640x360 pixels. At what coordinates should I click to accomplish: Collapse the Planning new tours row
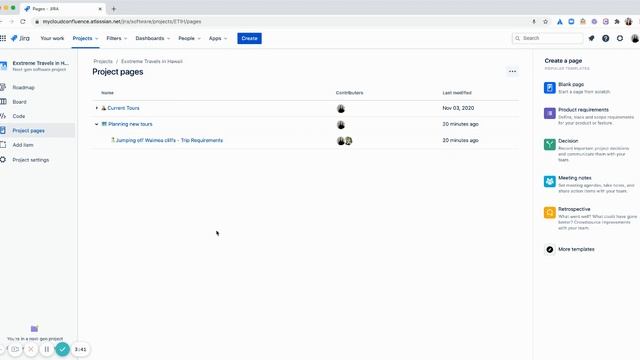click(97, 124)
